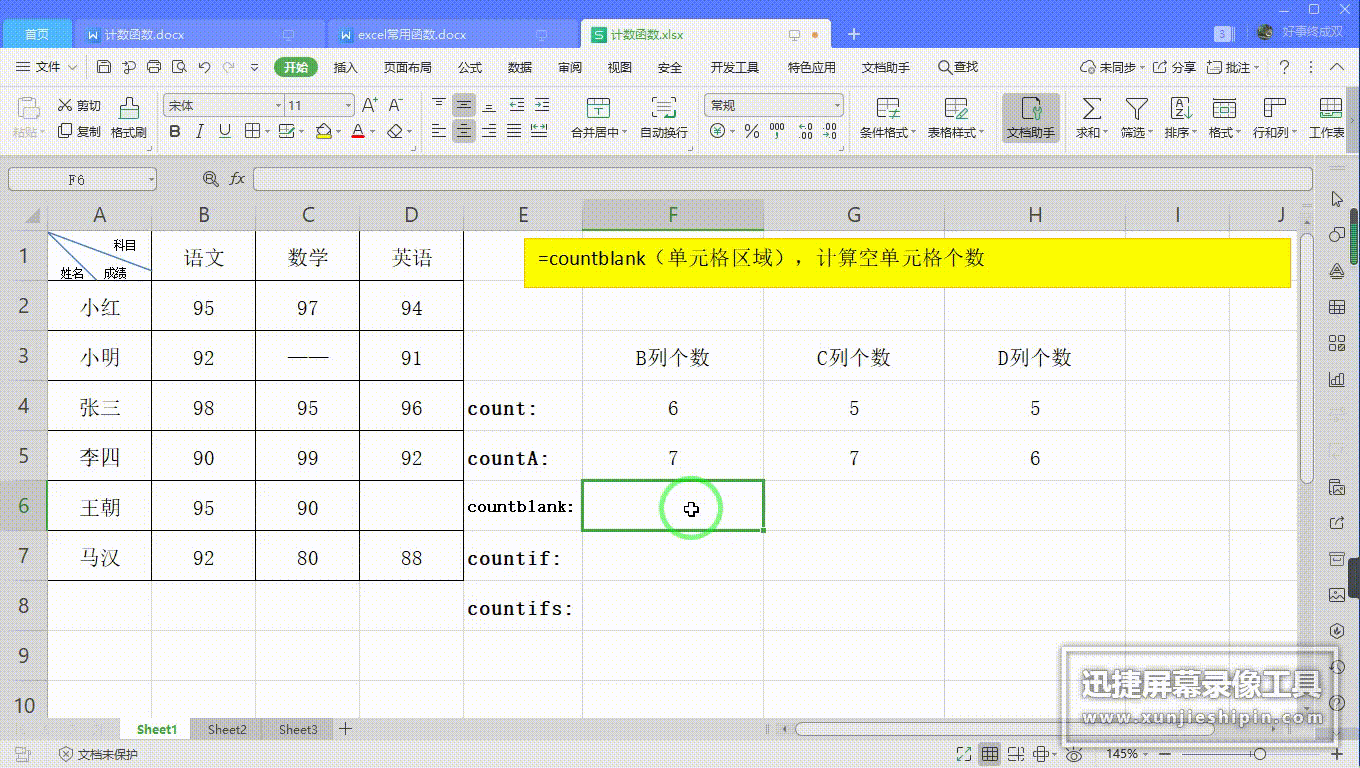This screenshot has height=768, width=1360.
Task: Switch to the 视图 (View) ribbon tab
Action: (620, 67)
